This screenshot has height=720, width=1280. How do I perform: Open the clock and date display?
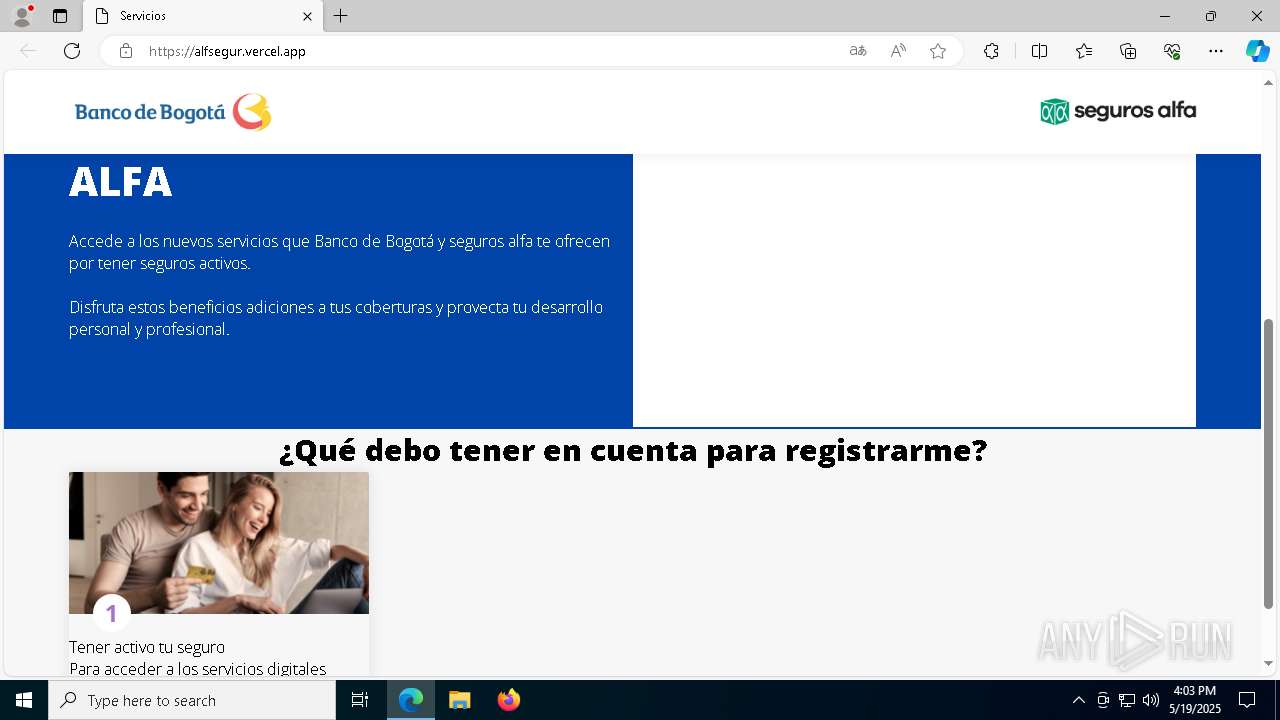tap(1195, 700)
